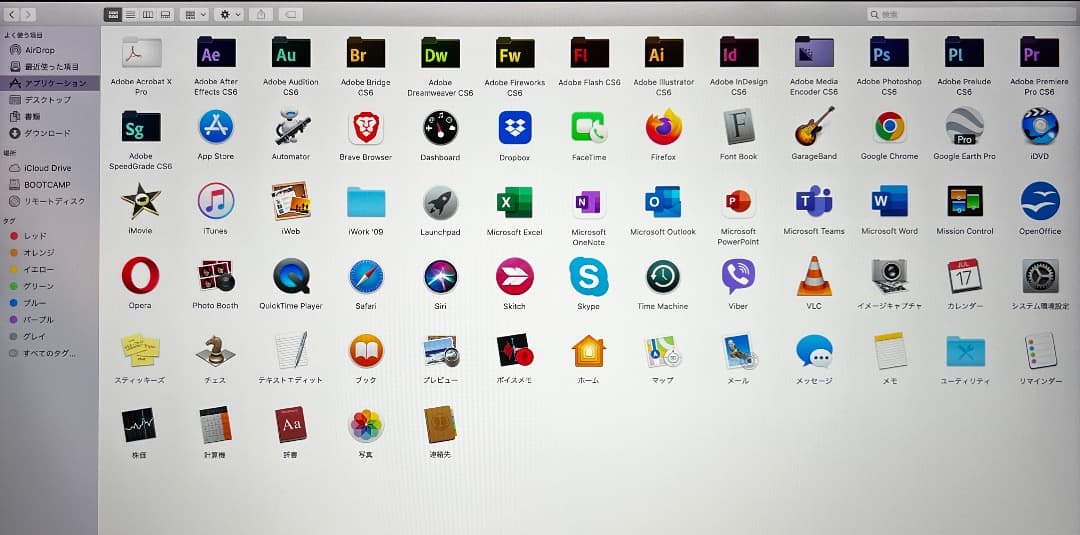Viewport: 1080px width, 535px height.
Task: Open iCloud Drive in the sidebar
Action: coord(50,168)
